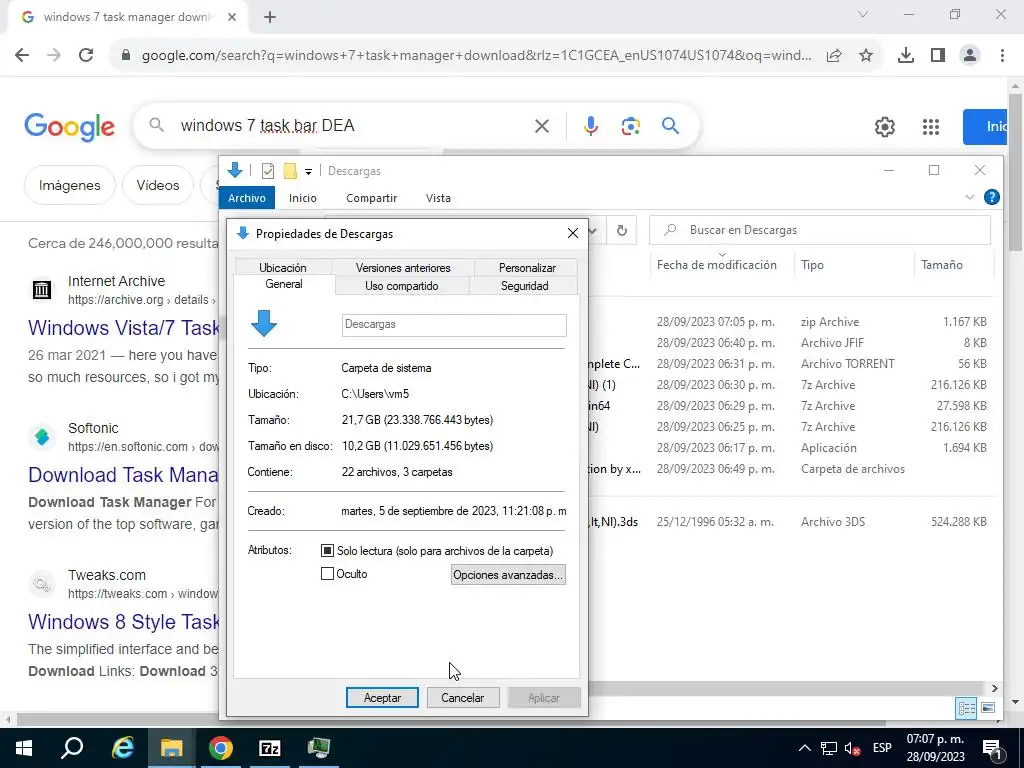Click Buscar en Descargas search field
The width and height of the screenshot is (1024, 768).
(x=820, y=230)
